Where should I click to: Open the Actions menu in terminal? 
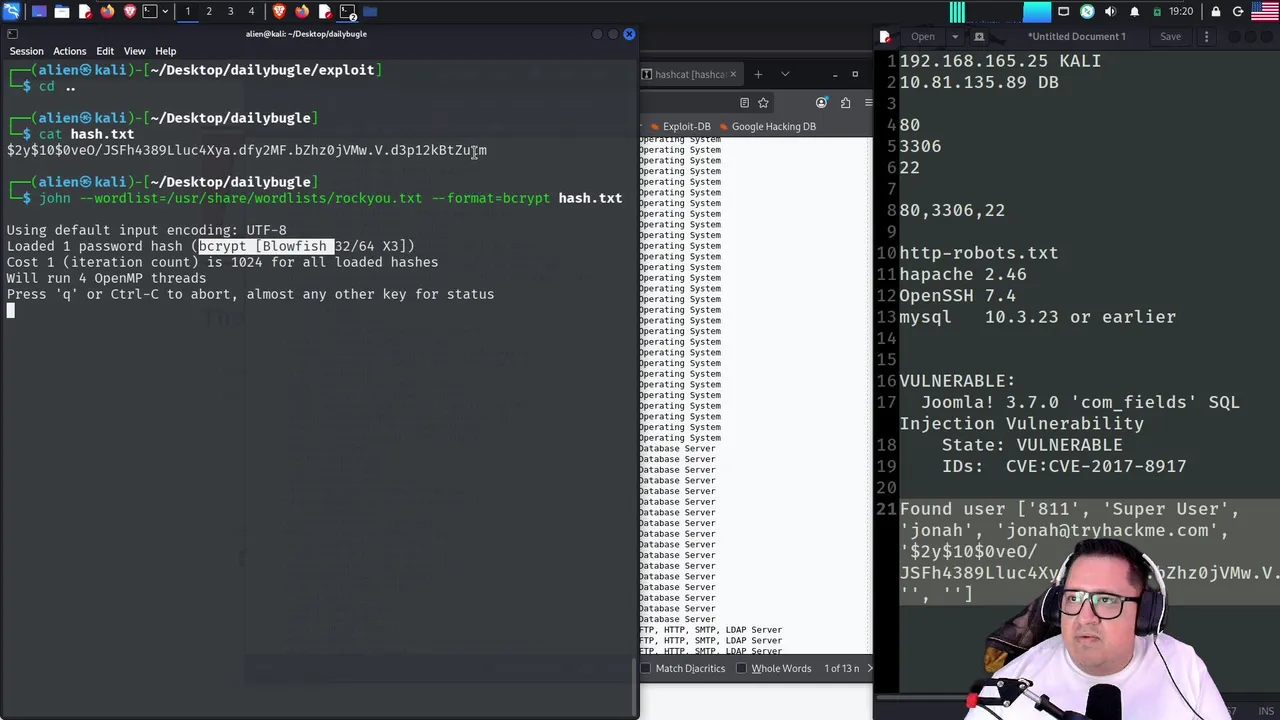[x=70, y=51]
